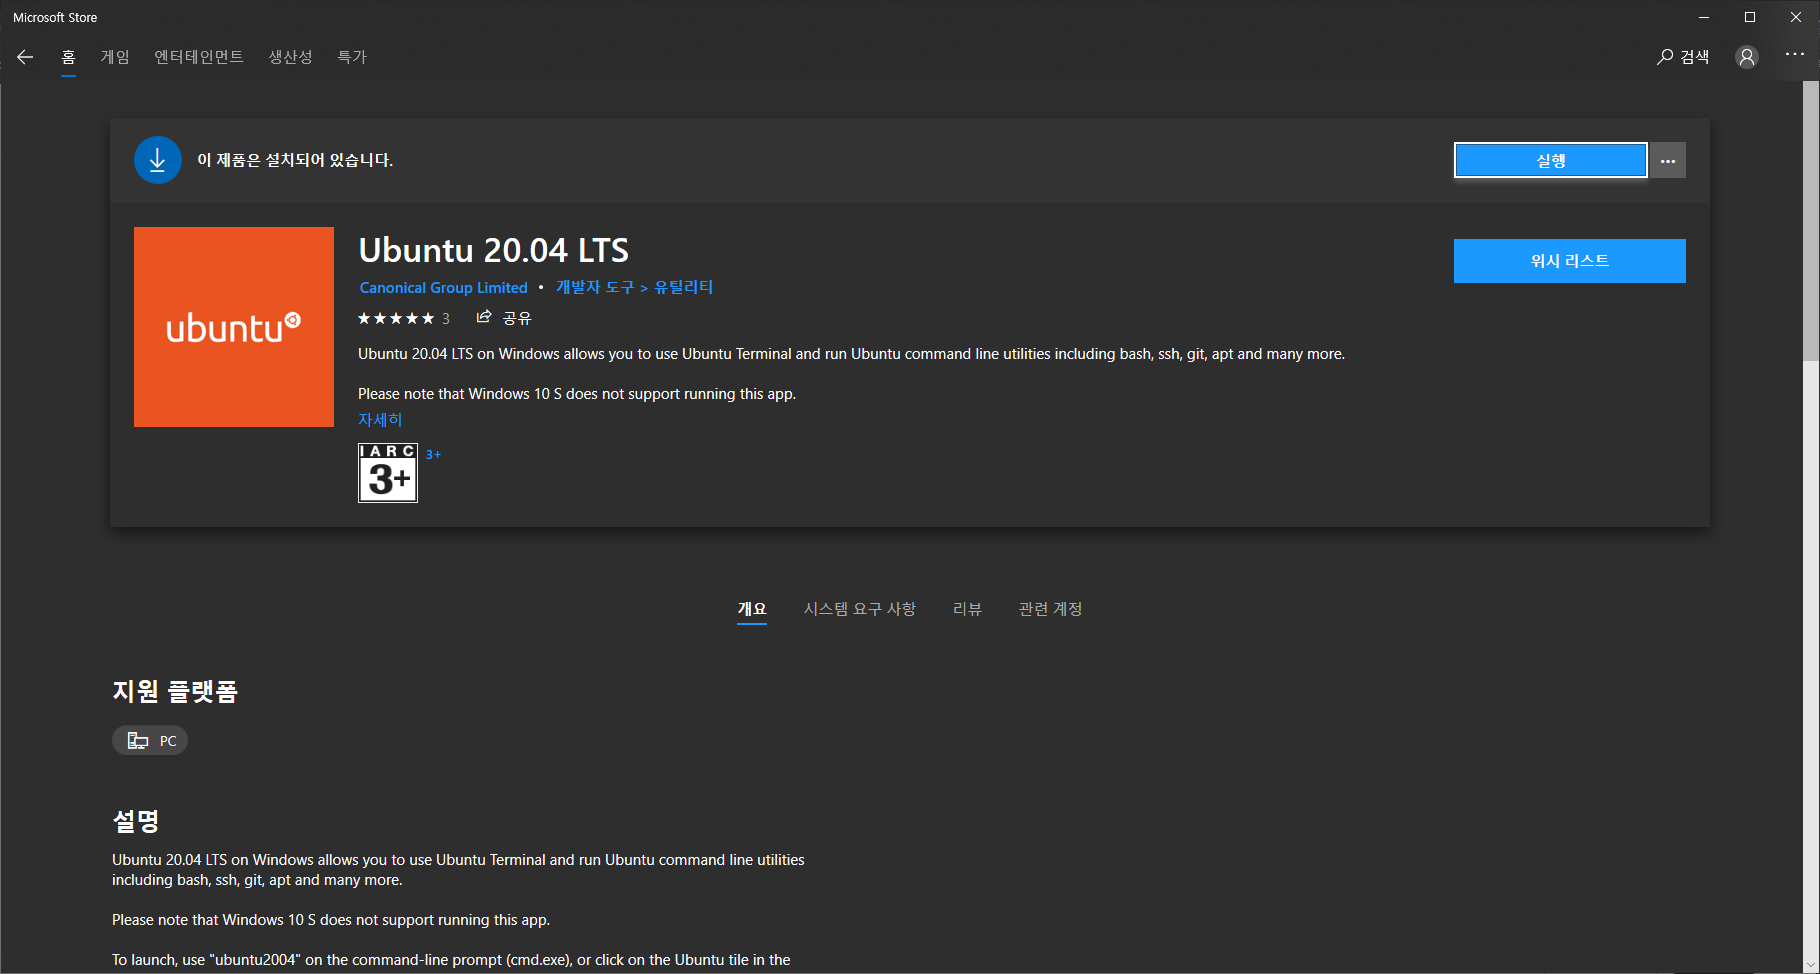Screen dimensions: 1820x974
Task: Open the user account profile icon
Action: [1747, 57]
